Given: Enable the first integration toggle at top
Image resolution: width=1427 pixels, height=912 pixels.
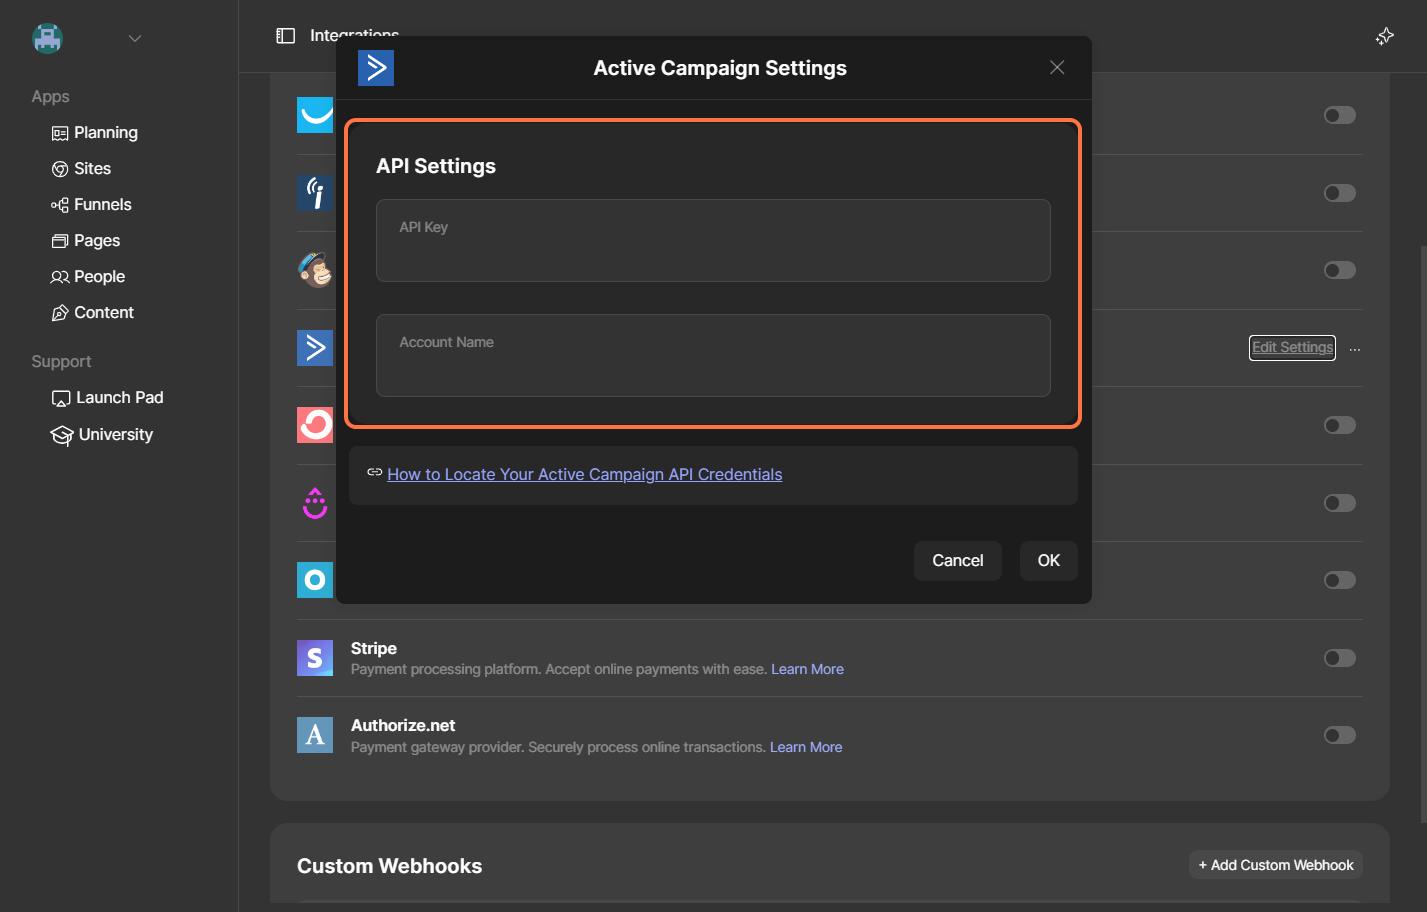Looking at the screenshot, I should click(1340, 115).
